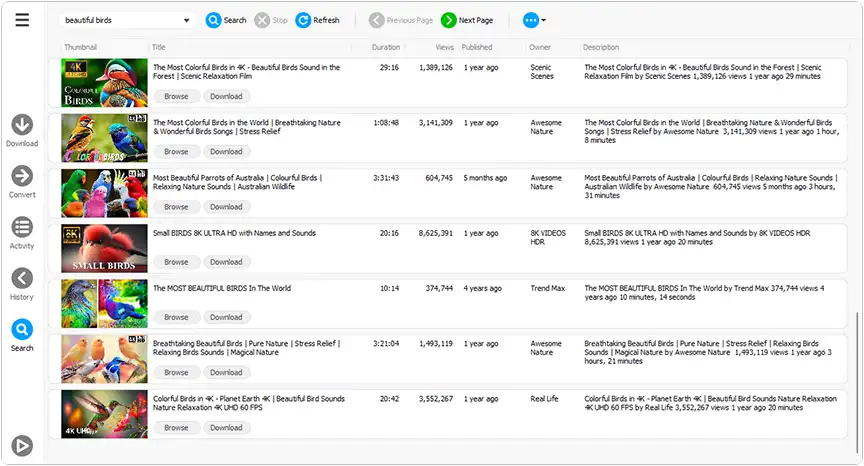Click the Refresh toolbar button
This screenshot has width=864, height=466.
[x=317, y=20]
